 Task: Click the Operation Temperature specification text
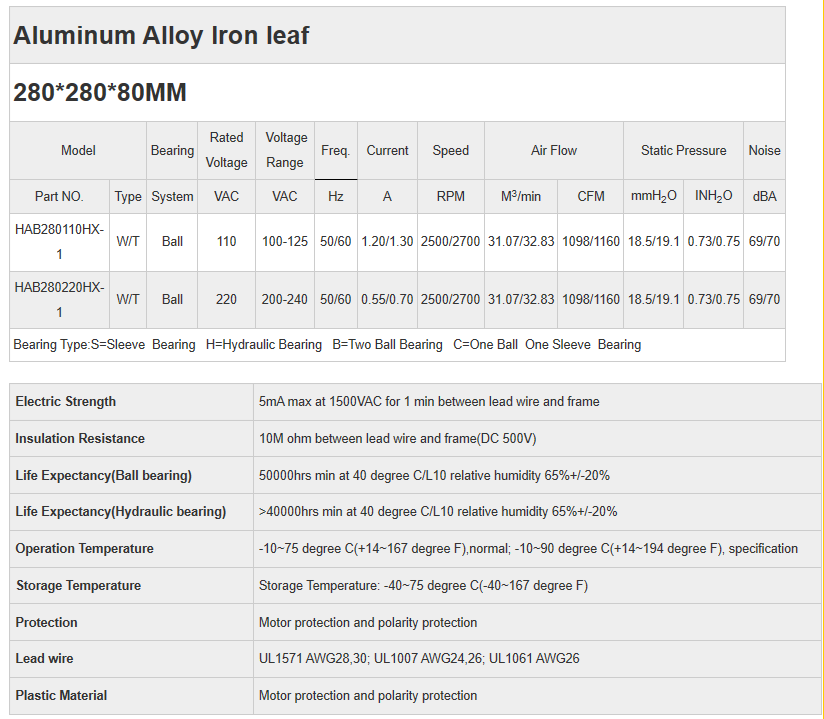[528, 549]
